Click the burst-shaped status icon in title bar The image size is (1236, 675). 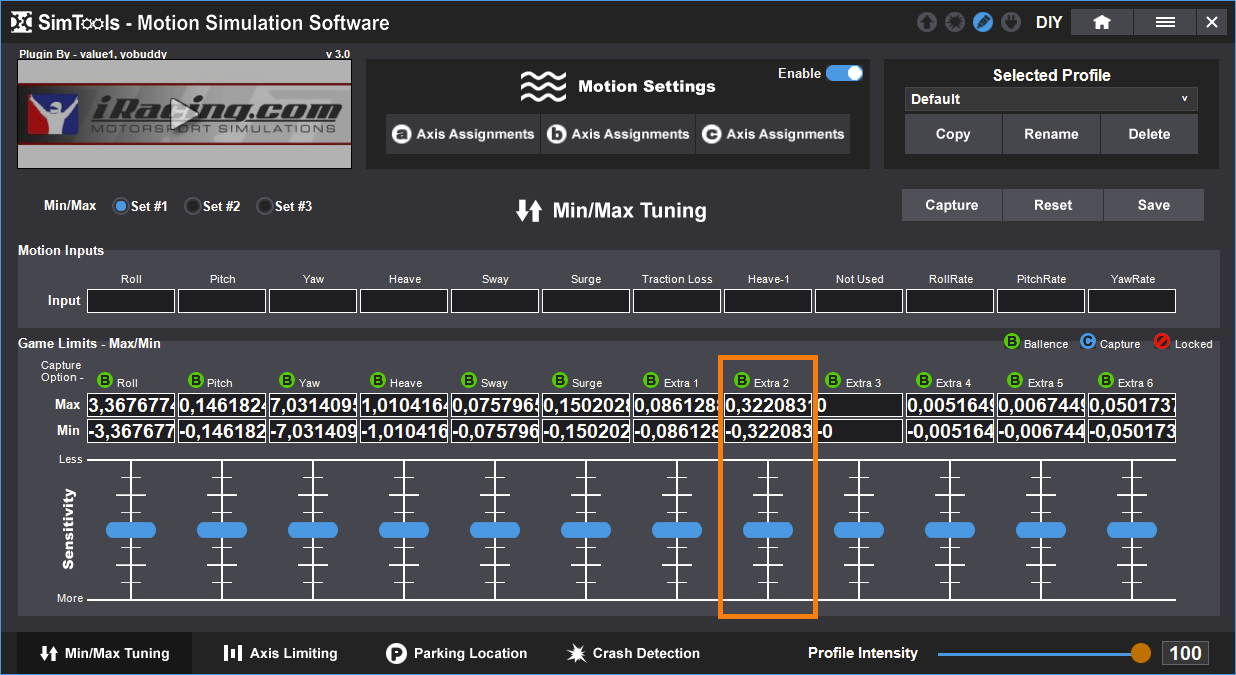point(955,22)
